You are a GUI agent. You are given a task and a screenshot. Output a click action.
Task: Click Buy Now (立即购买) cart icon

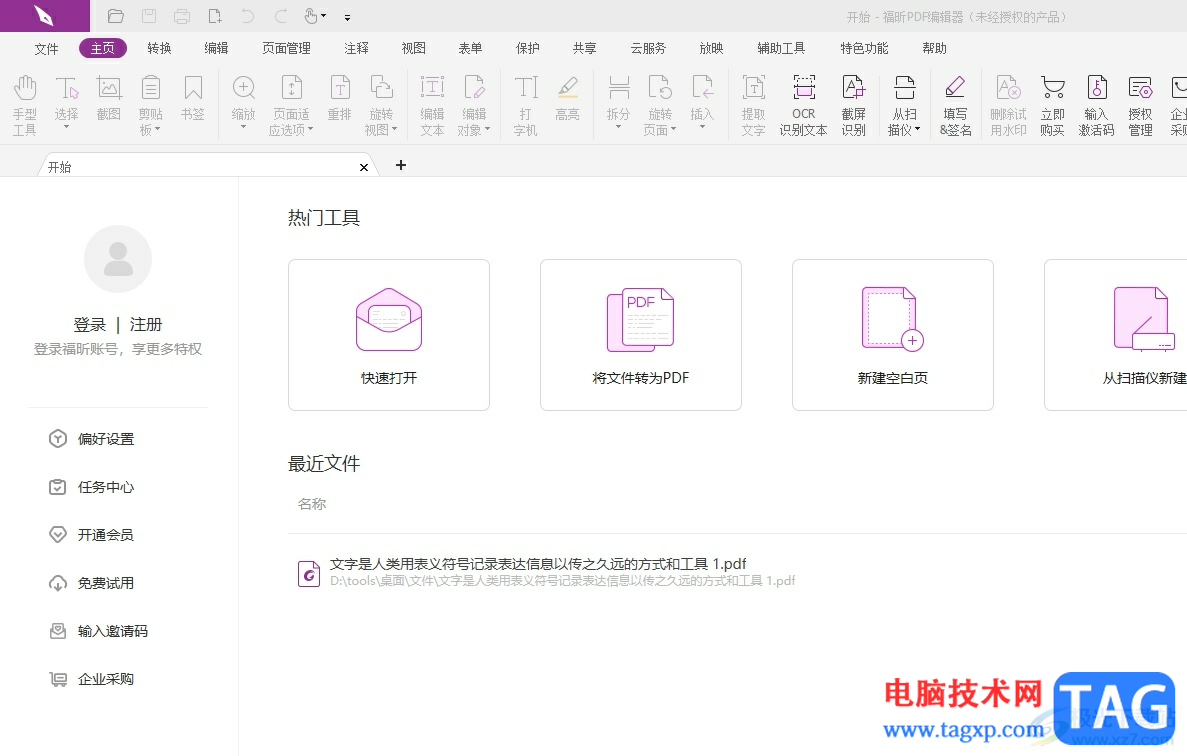click(1053, 105)
